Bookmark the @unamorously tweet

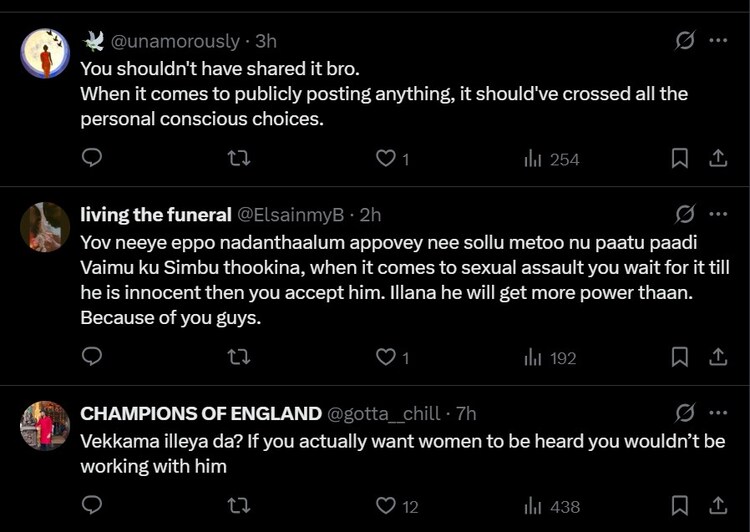click(679, 158)
